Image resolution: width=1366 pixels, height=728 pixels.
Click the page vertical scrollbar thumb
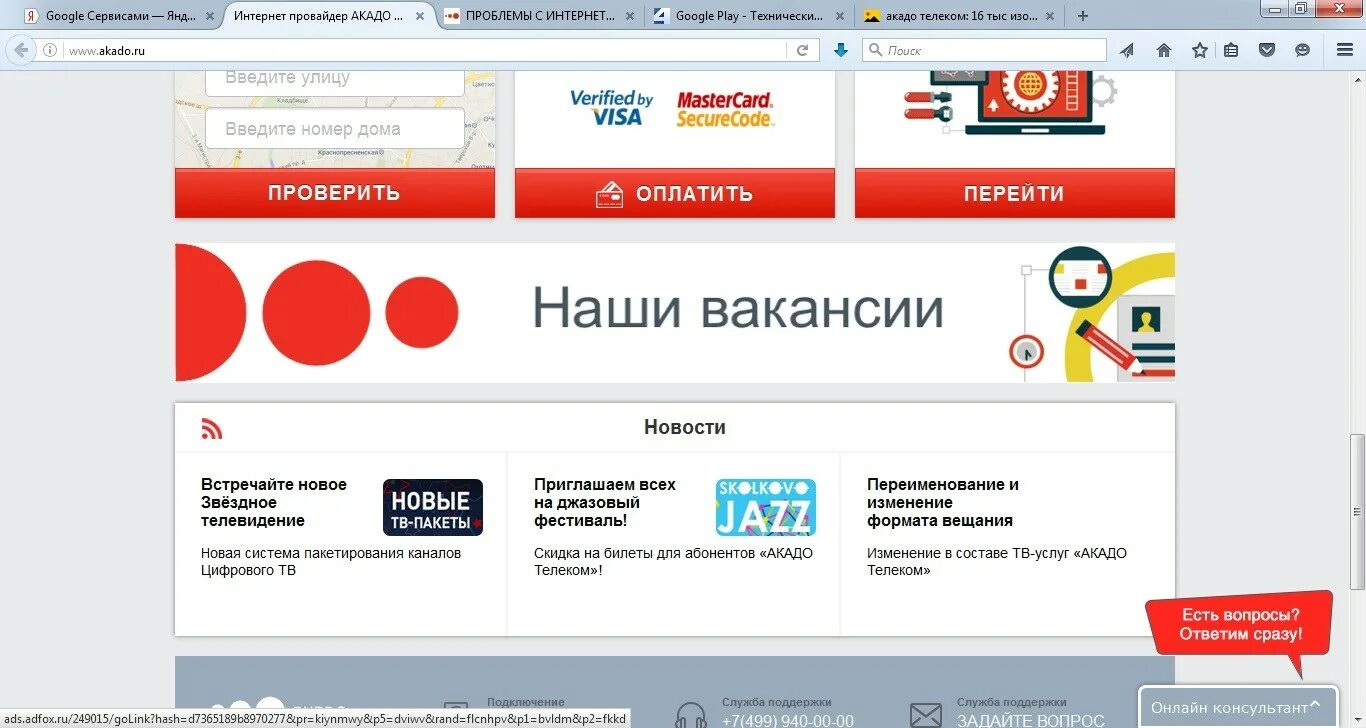1357,512
